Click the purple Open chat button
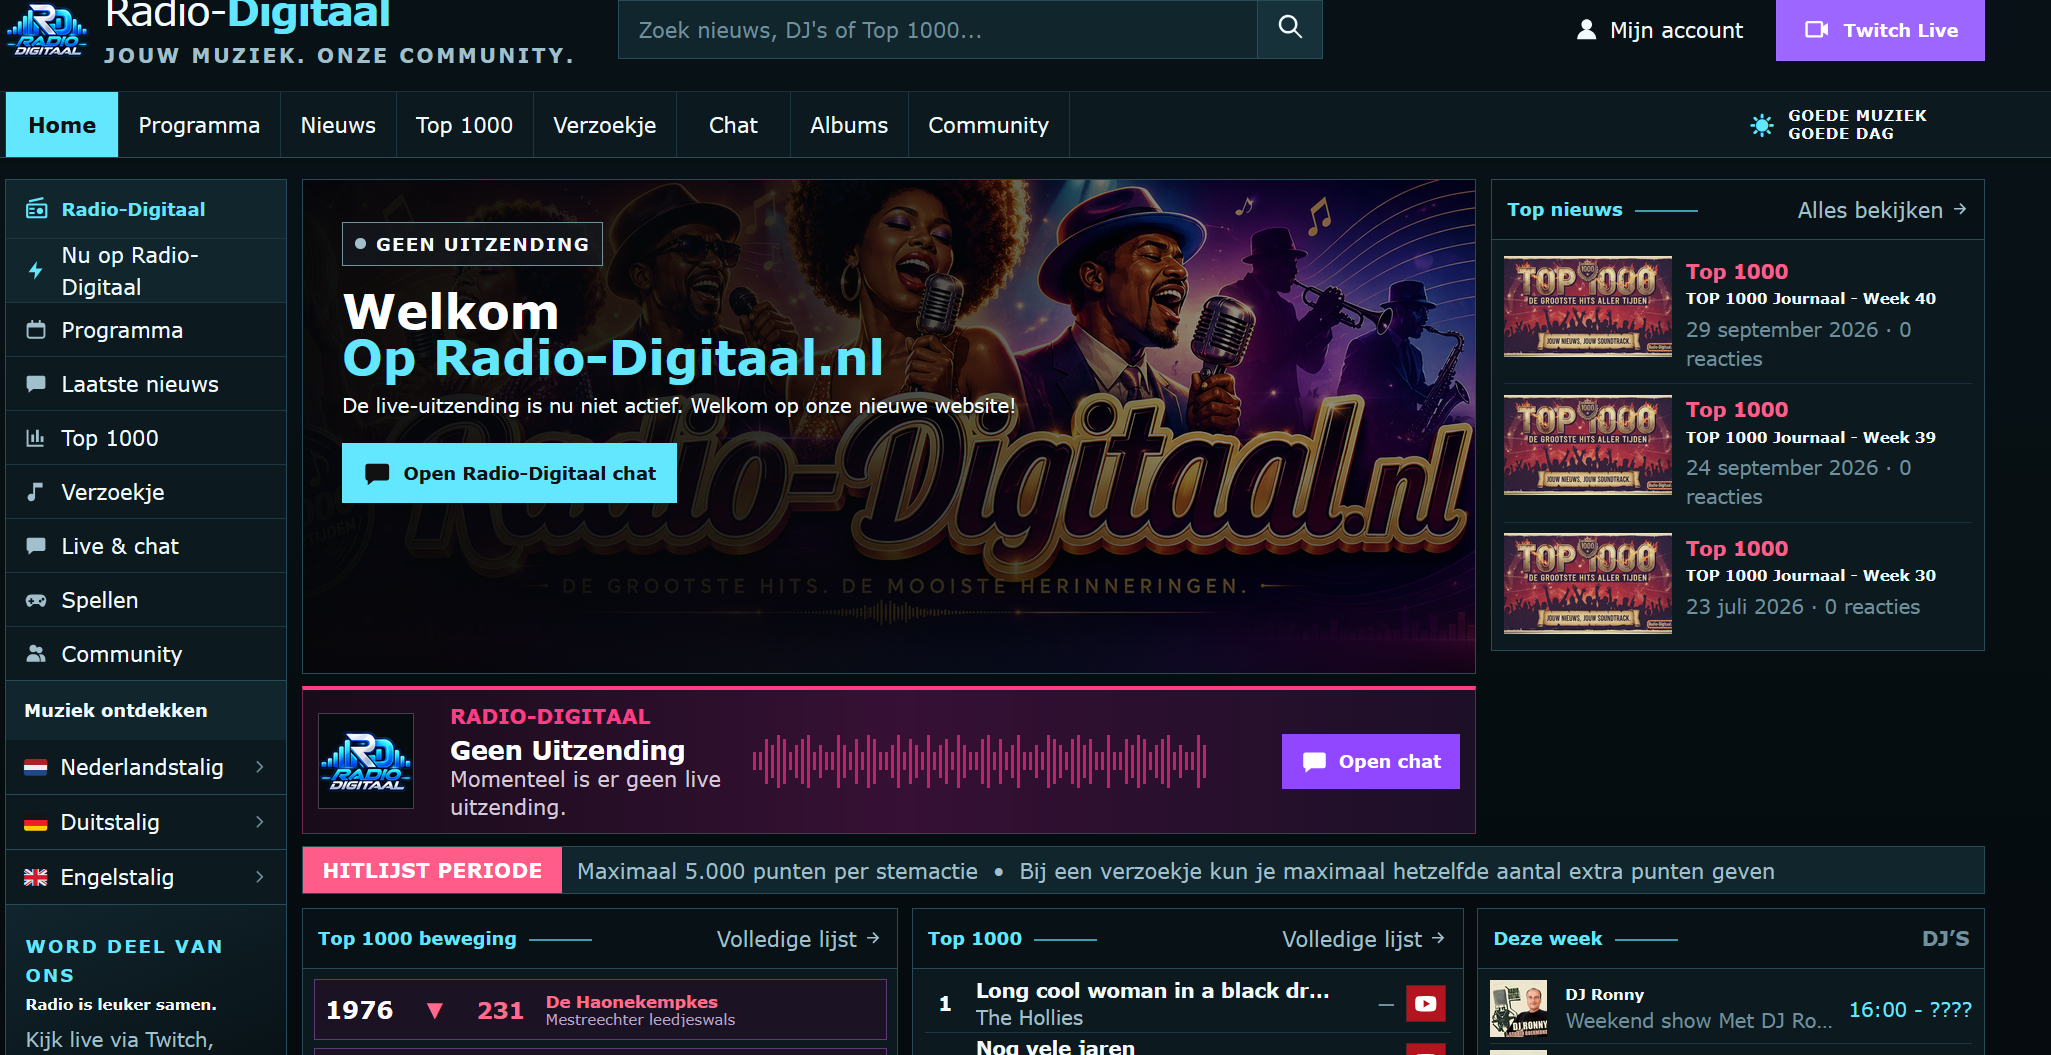 [x=1370, y=761]
